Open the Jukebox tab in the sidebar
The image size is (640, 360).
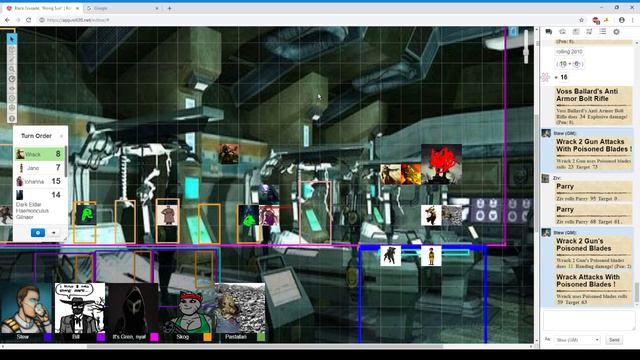point(589,32)
